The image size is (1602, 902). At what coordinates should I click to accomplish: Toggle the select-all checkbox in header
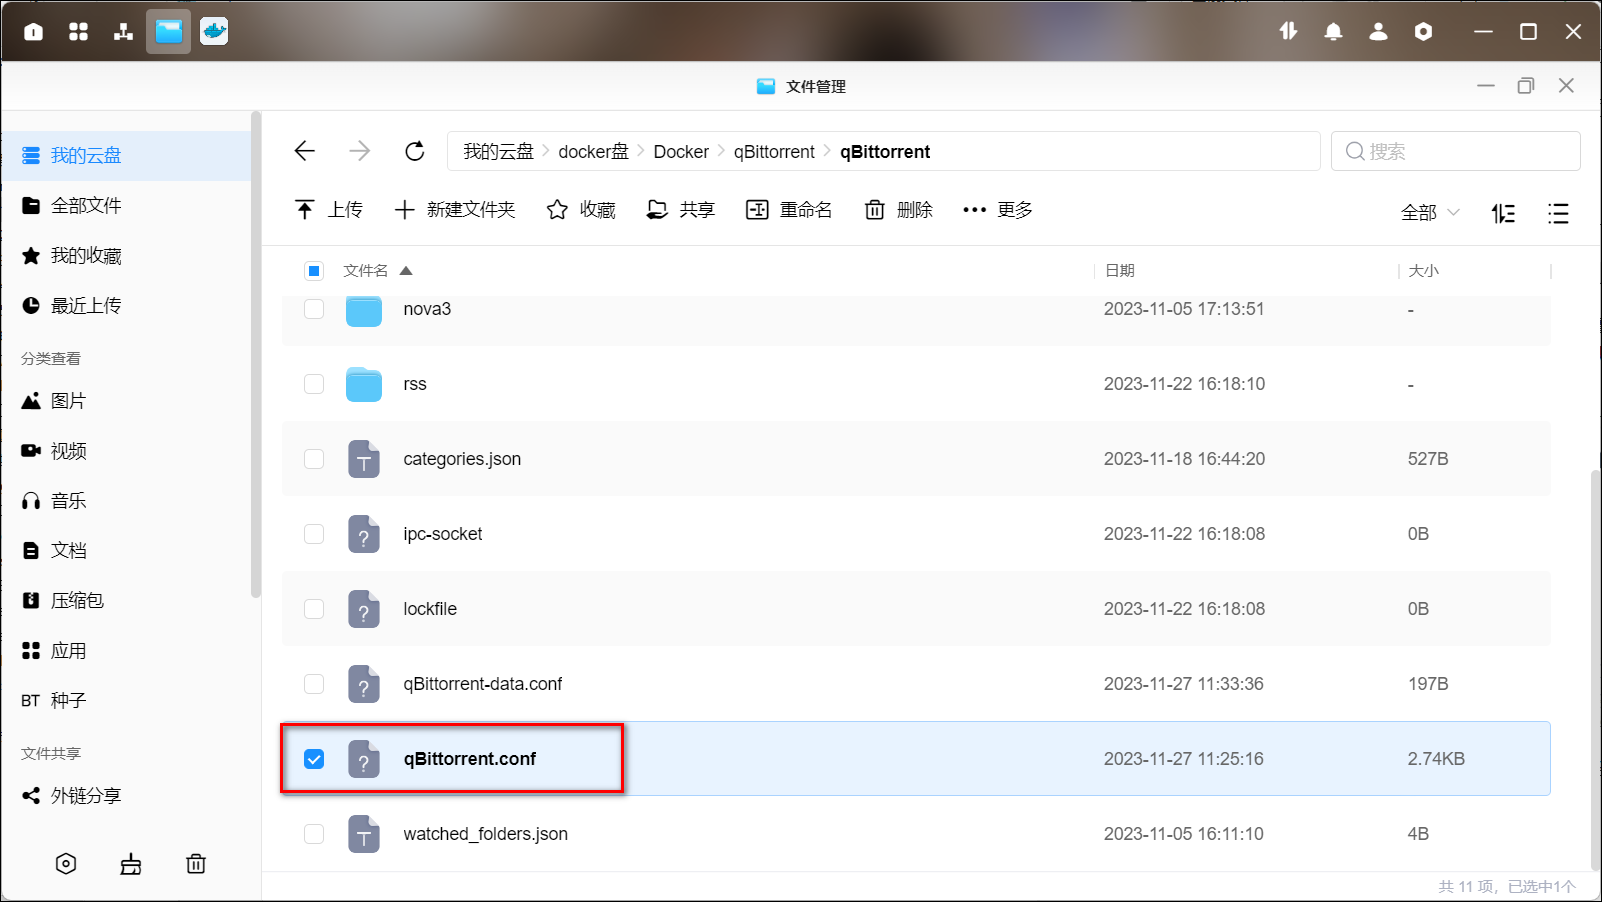(x=314, y=271)
